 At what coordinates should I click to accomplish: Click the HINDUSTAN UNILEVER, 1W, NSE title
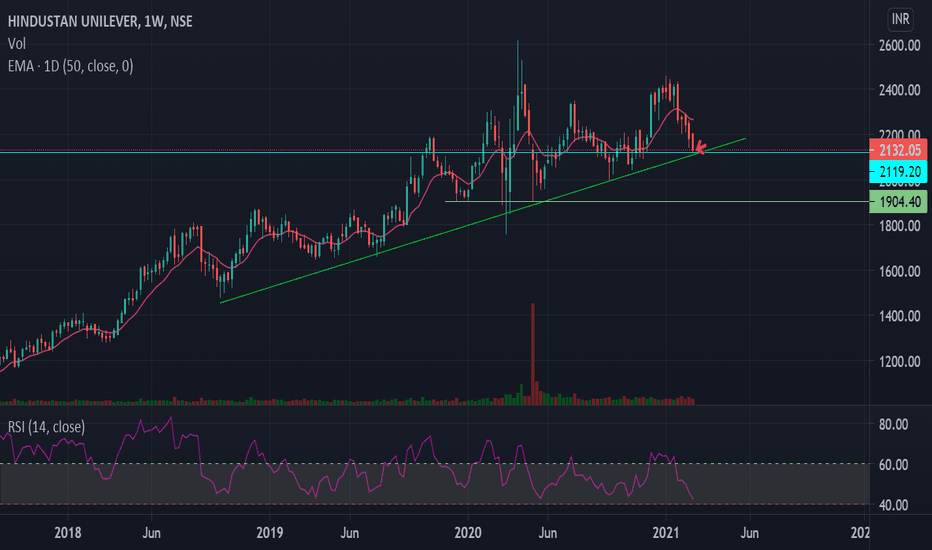(x=100, y=21)
